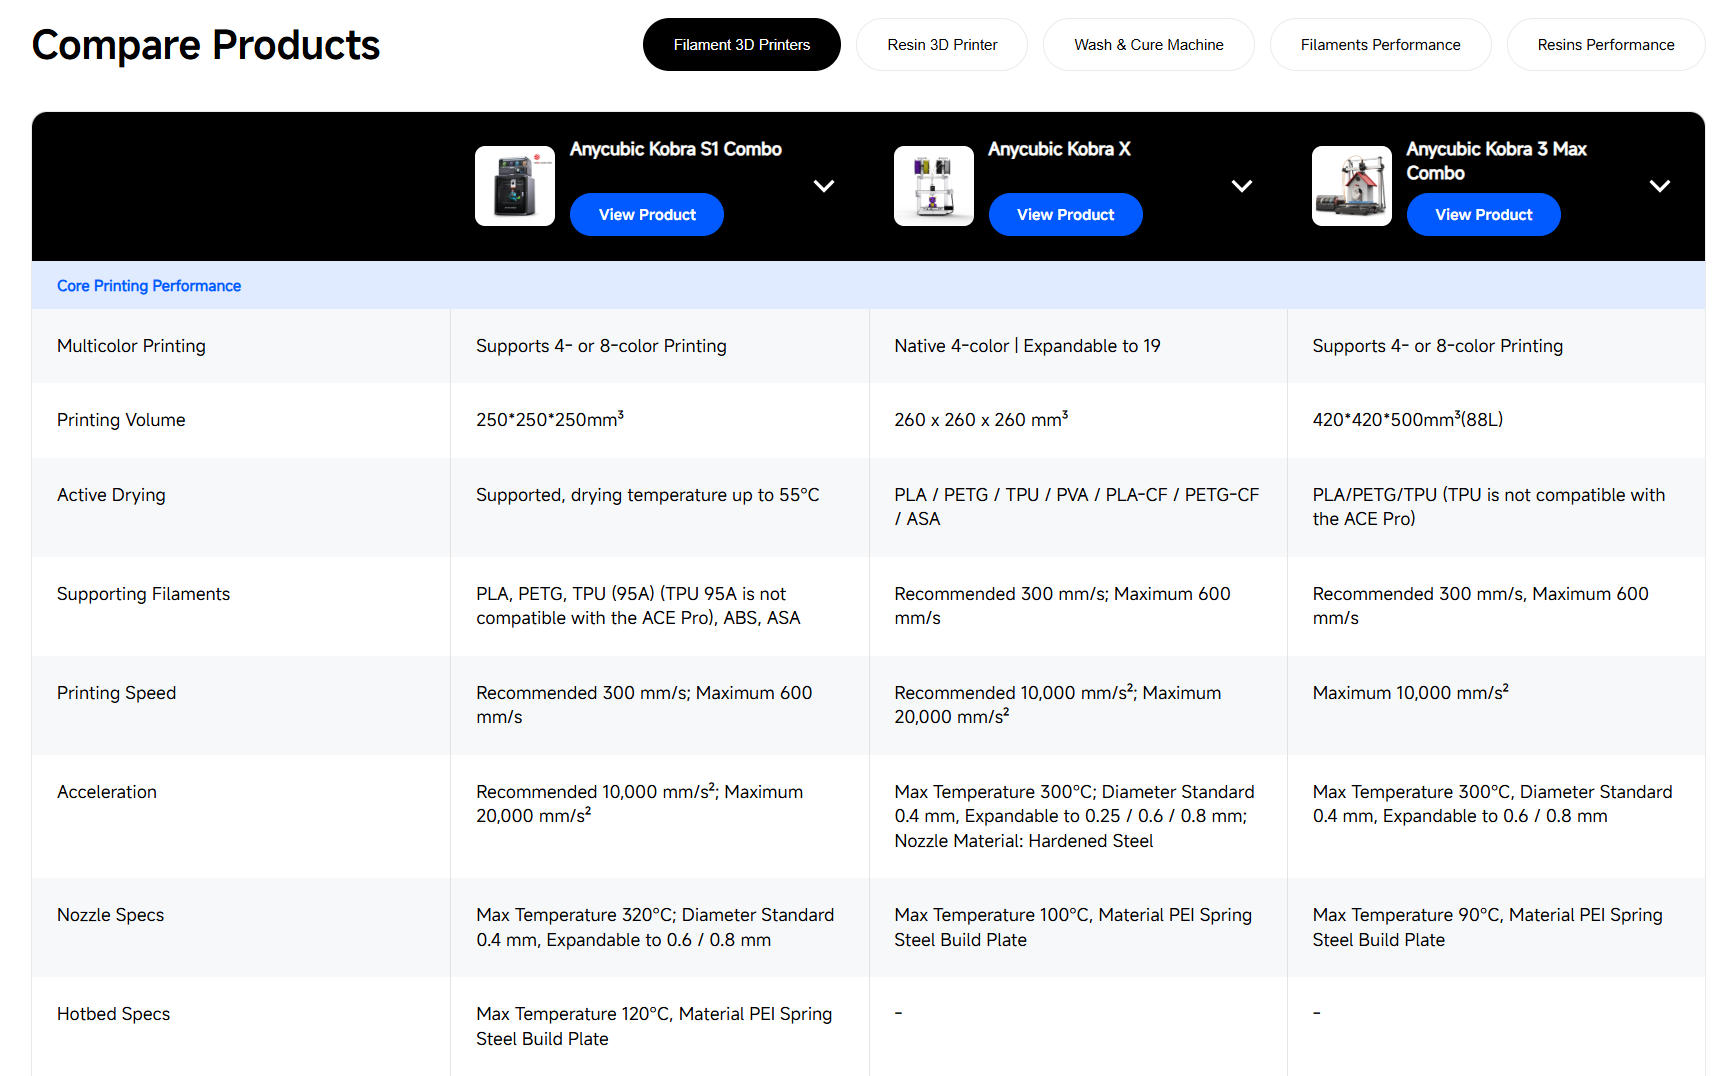Select the Active Drying row label

pyautogui.click(x=111, y=495)
